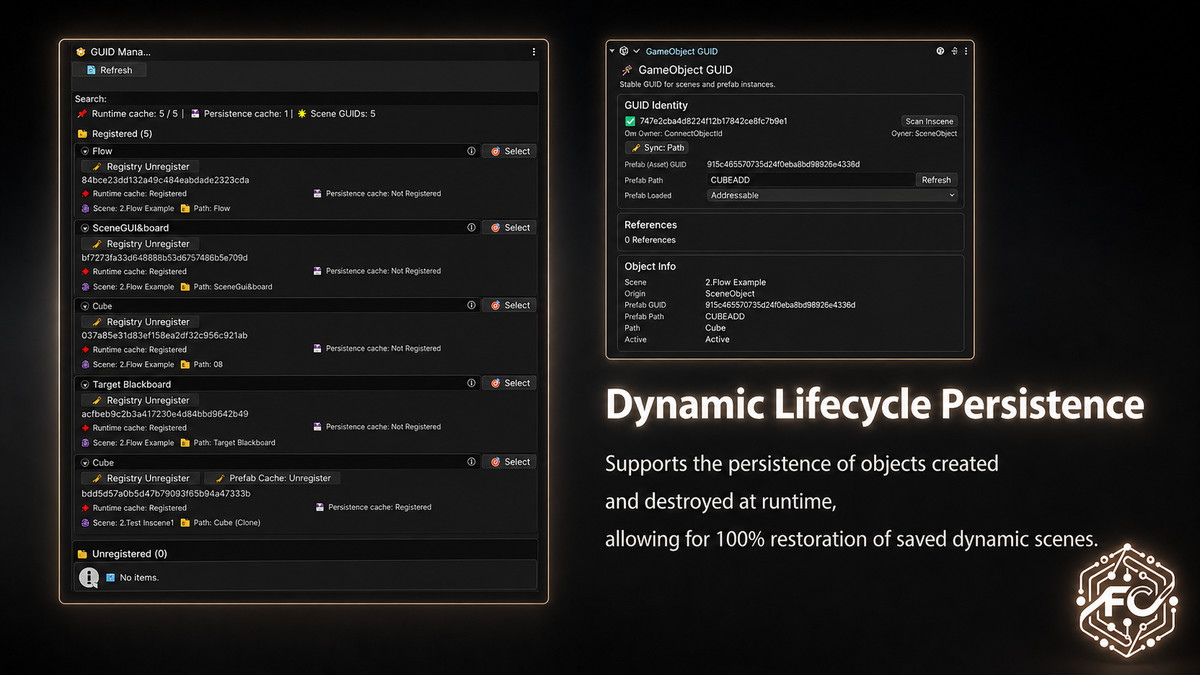Click the preset sliders icon in component header
This screenshot has height=675, width=1200.
tap(954, 51)
